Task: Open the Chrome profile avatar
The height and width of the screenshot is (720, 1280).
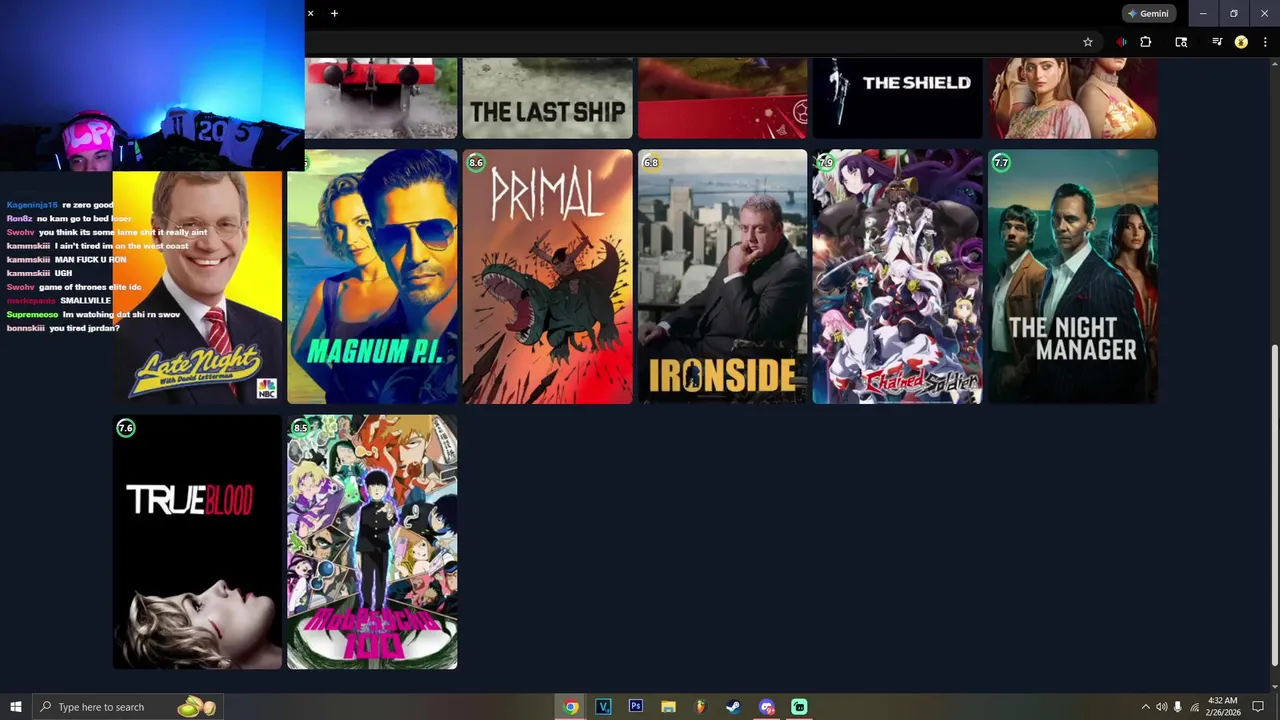Action: point(1241,42)
